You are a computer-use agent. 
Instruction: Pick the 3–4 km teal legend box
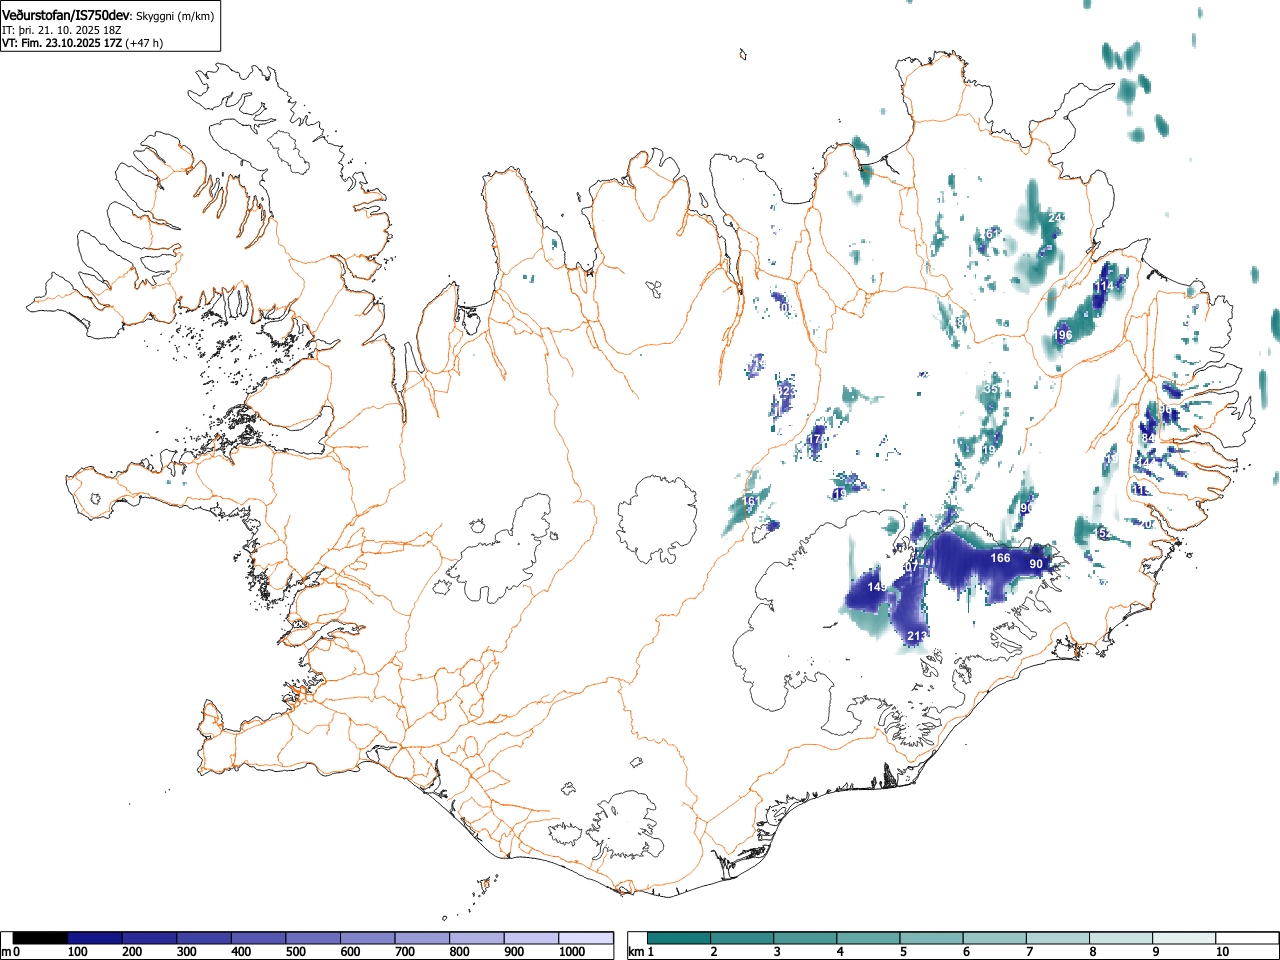tap(806, 938)
